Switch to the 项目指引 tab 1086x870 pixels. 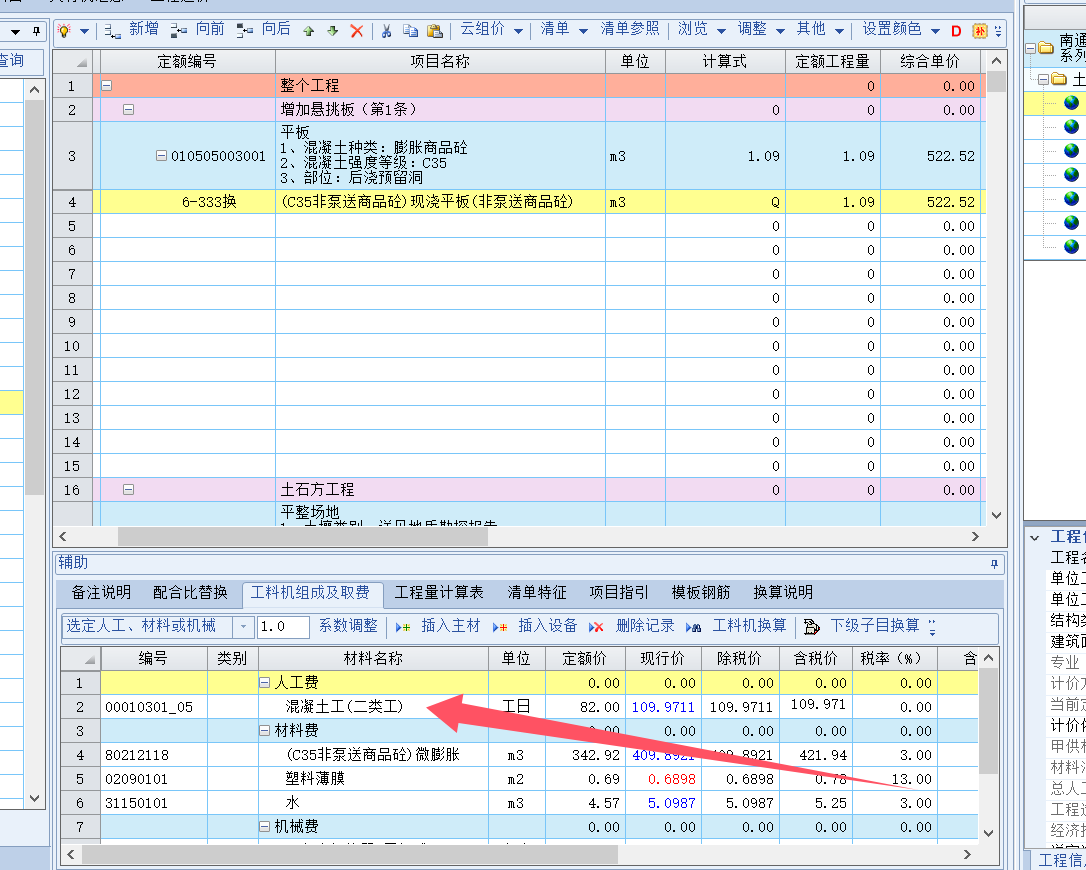point(619,593)
